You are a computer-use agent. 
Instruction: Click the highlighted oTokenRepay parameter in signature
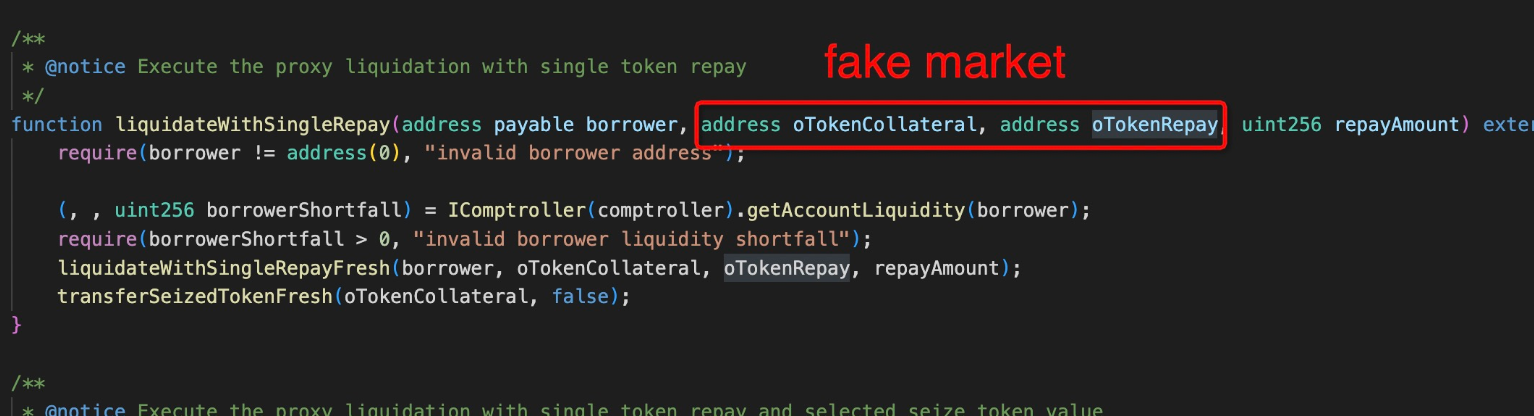coord(1154,125)
